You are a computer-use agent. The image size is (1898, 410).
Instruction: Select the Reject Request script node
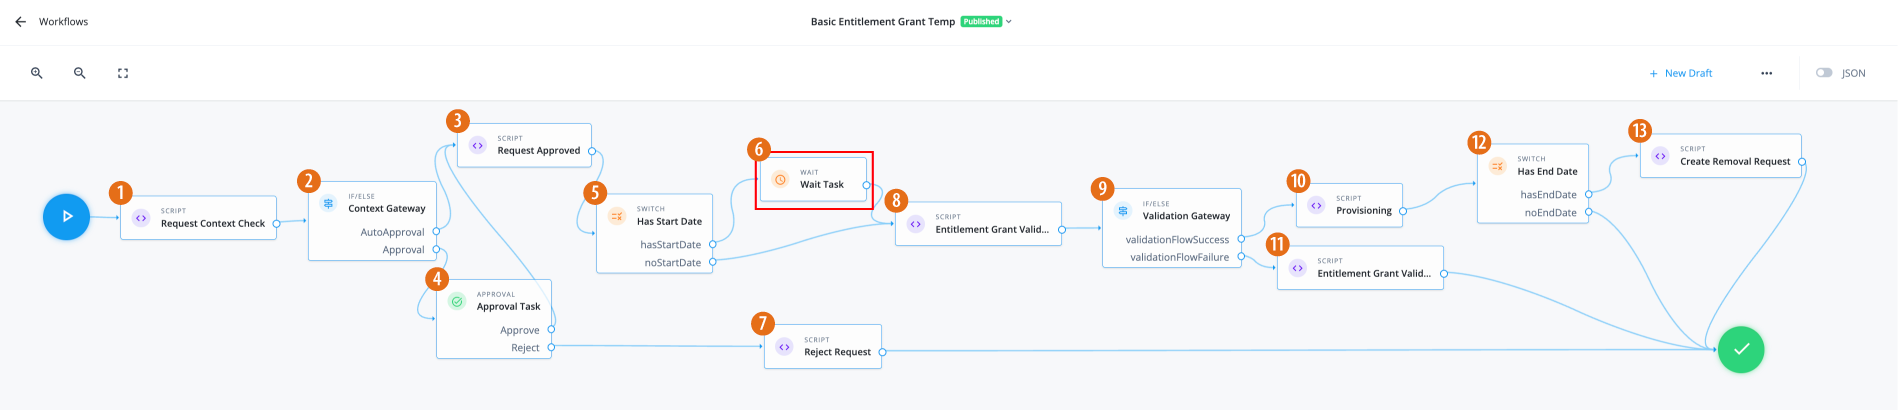(837, 351)
